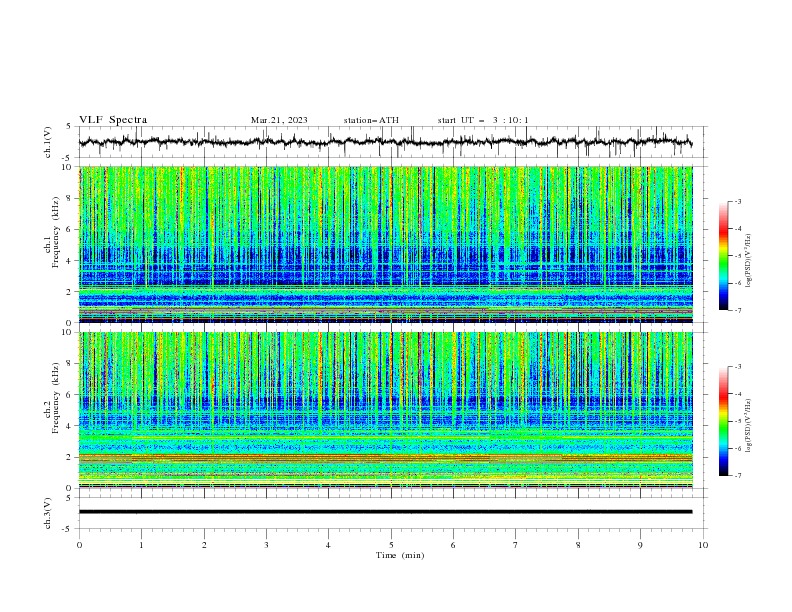The image size is (792, 612).
Task: Click the 'station=ATH' label
Action: click(x=371, y=120)
